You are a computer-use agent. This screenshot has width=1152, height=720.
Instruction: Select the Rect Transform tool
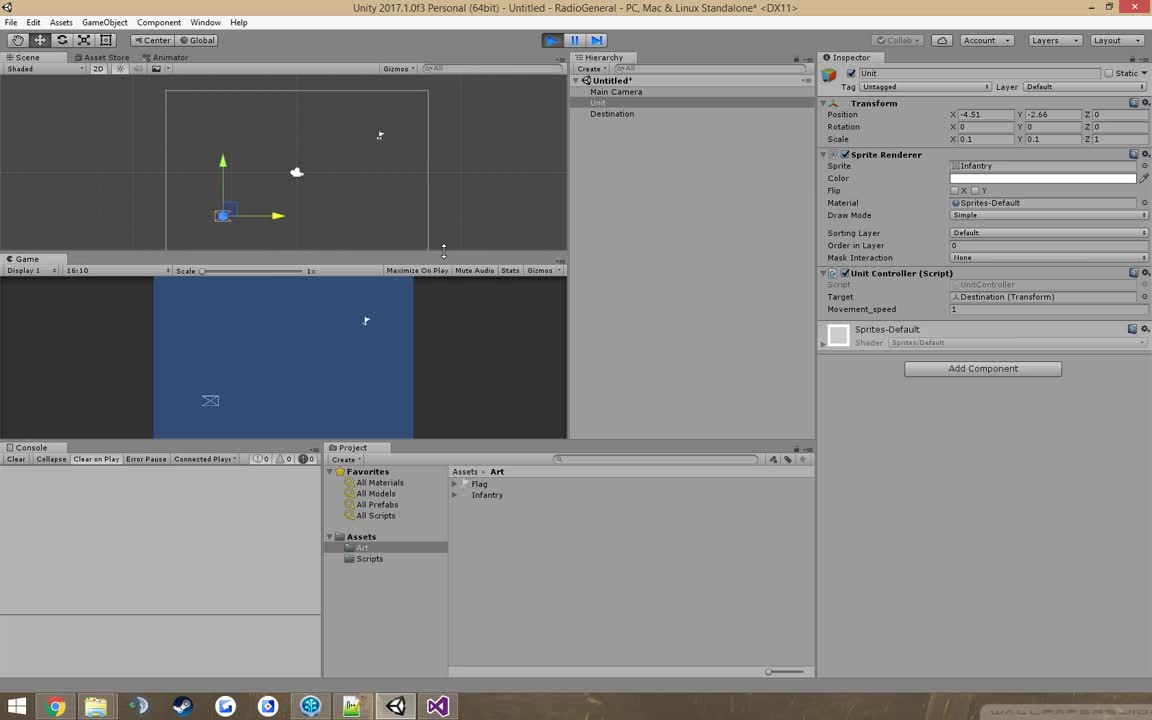click(106, 40)
